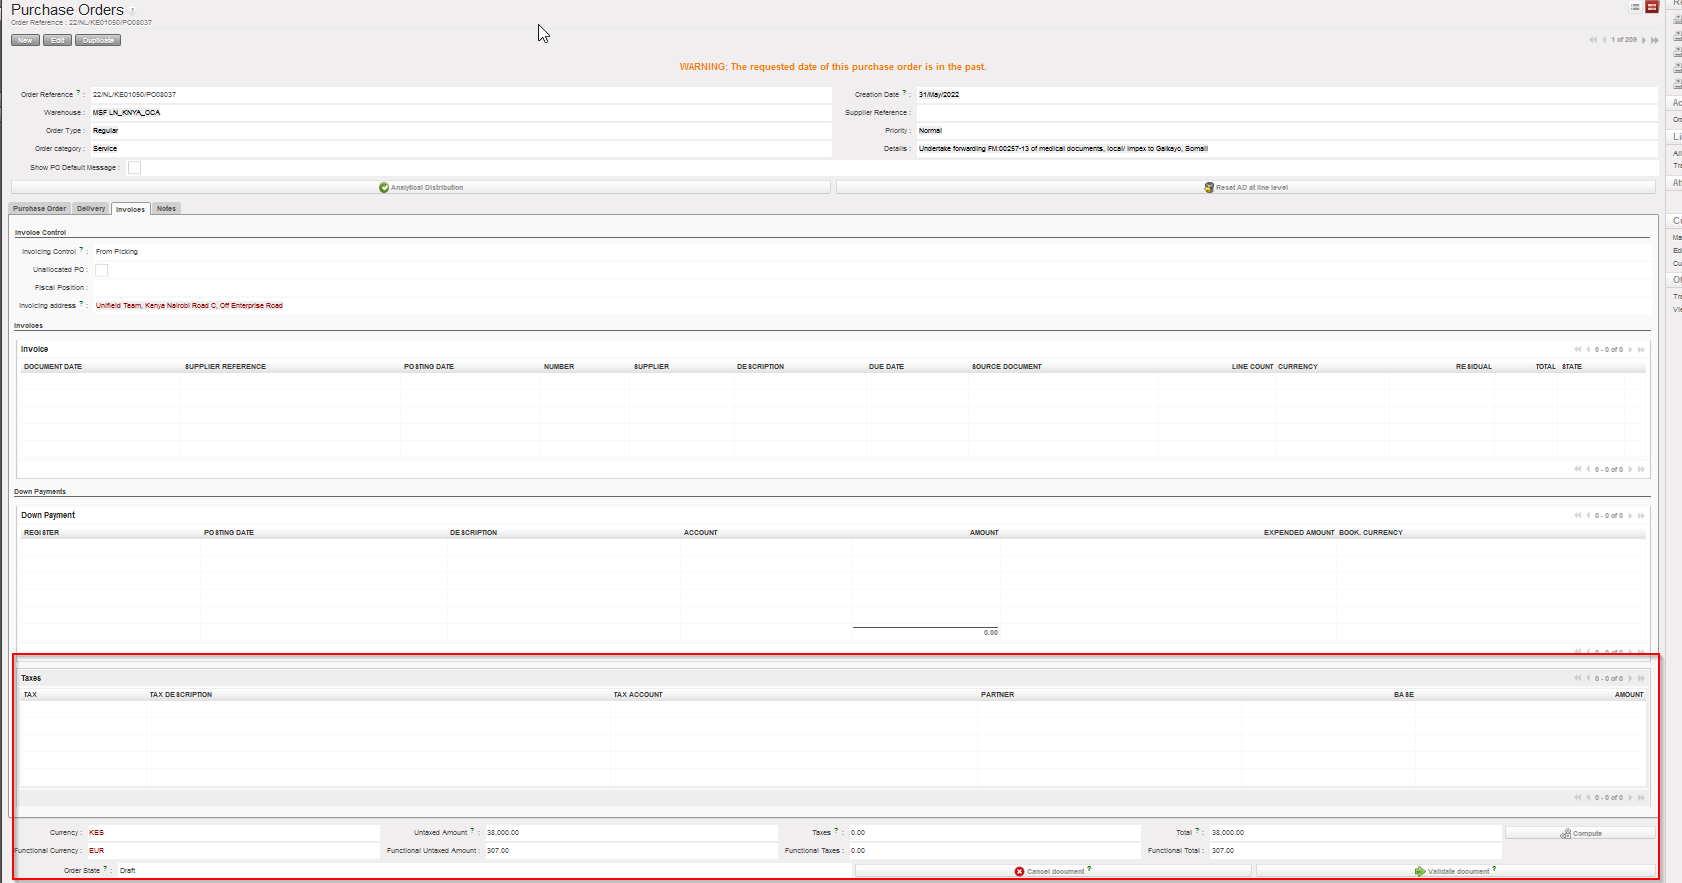
Task: Click help icon next to Order Reference
Action: click(78, 93)
